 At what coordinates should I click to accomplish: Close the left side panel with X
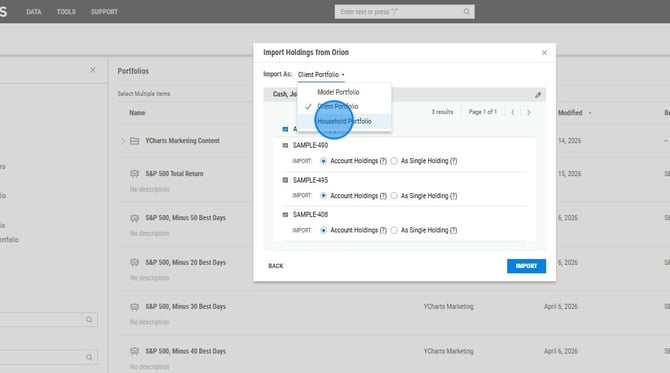click(93, 70)
